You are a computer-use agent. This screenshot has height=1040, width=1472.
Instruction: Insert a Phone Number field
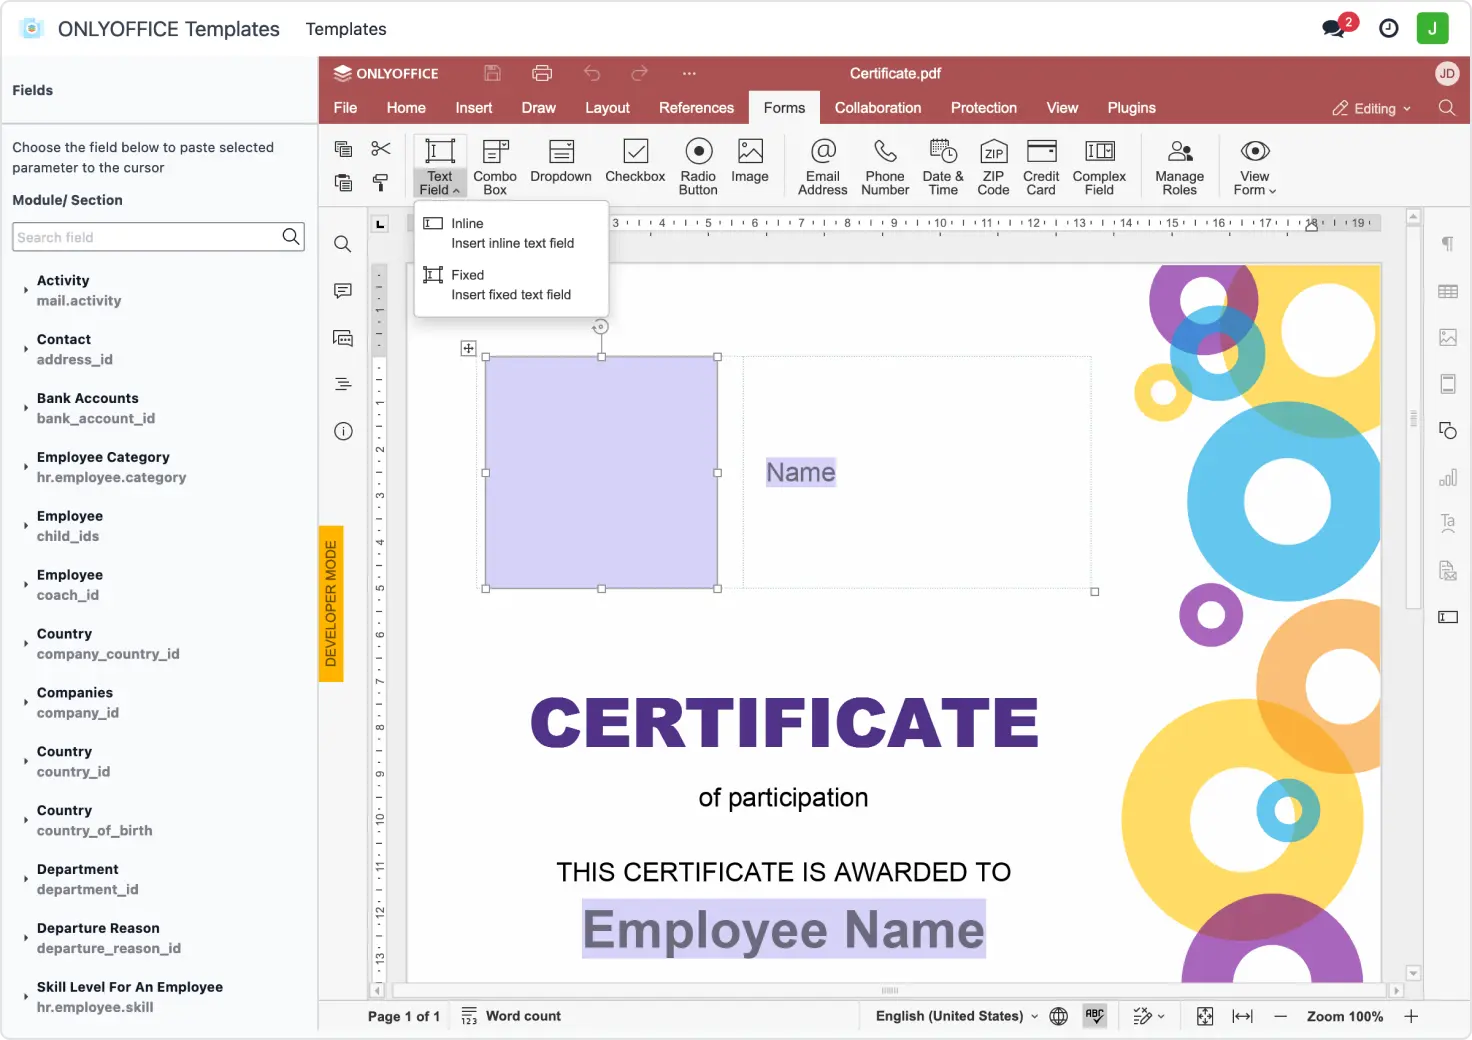click(x=885, y=167)
